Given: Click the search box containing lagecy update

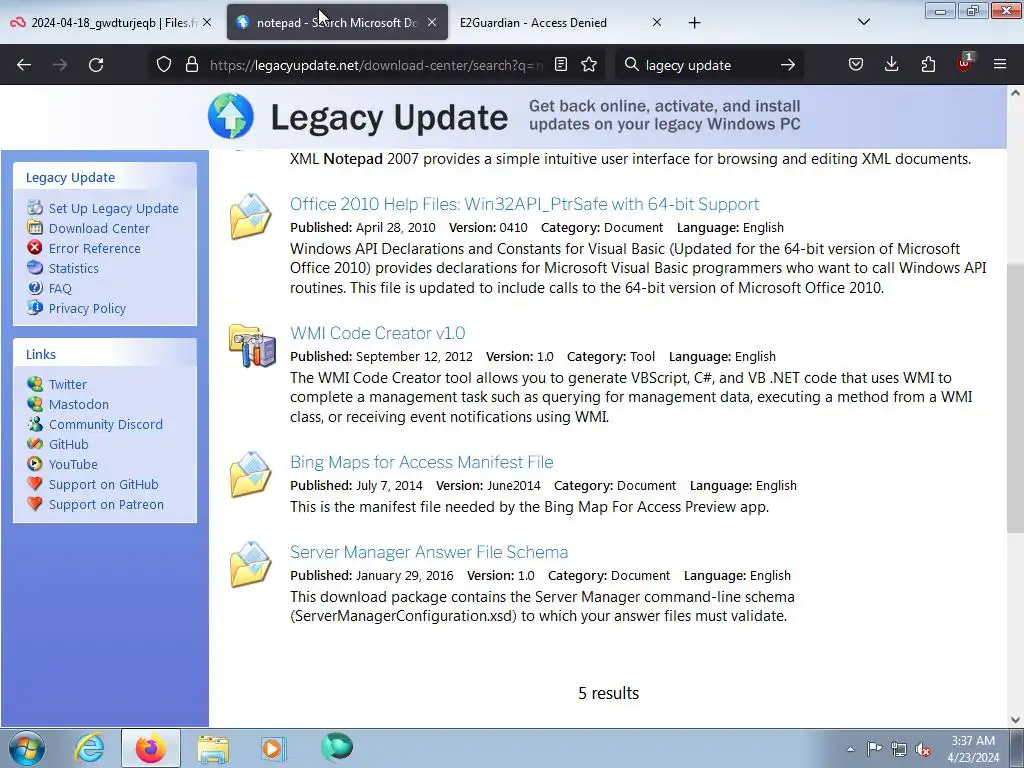Looking at the screenshot, I should coord(709,65).
